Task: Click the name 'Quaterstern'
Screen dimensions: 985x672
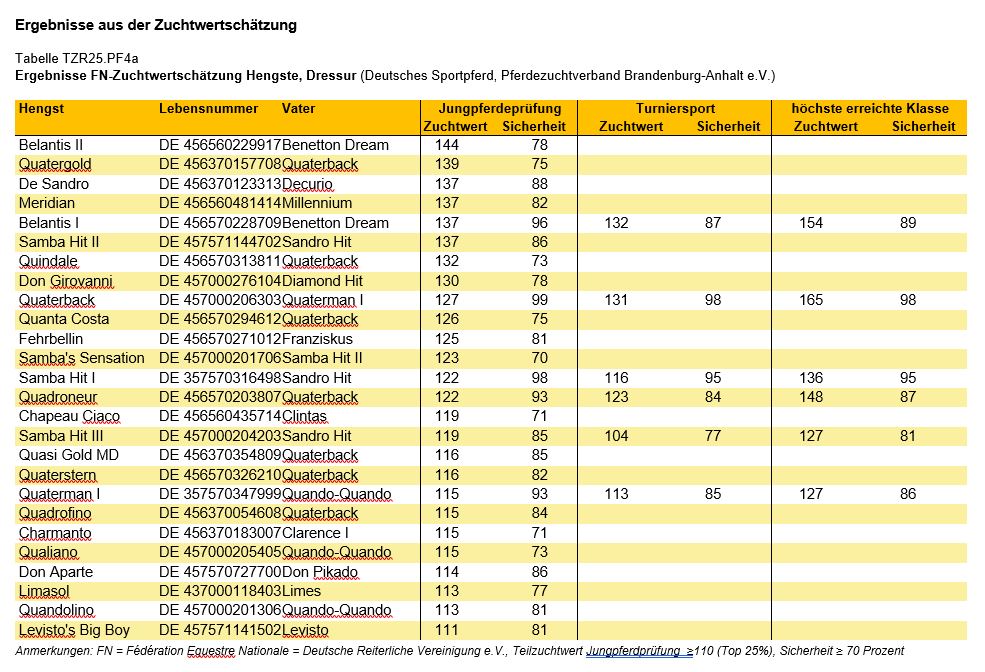Action: (x=58, y=475)
